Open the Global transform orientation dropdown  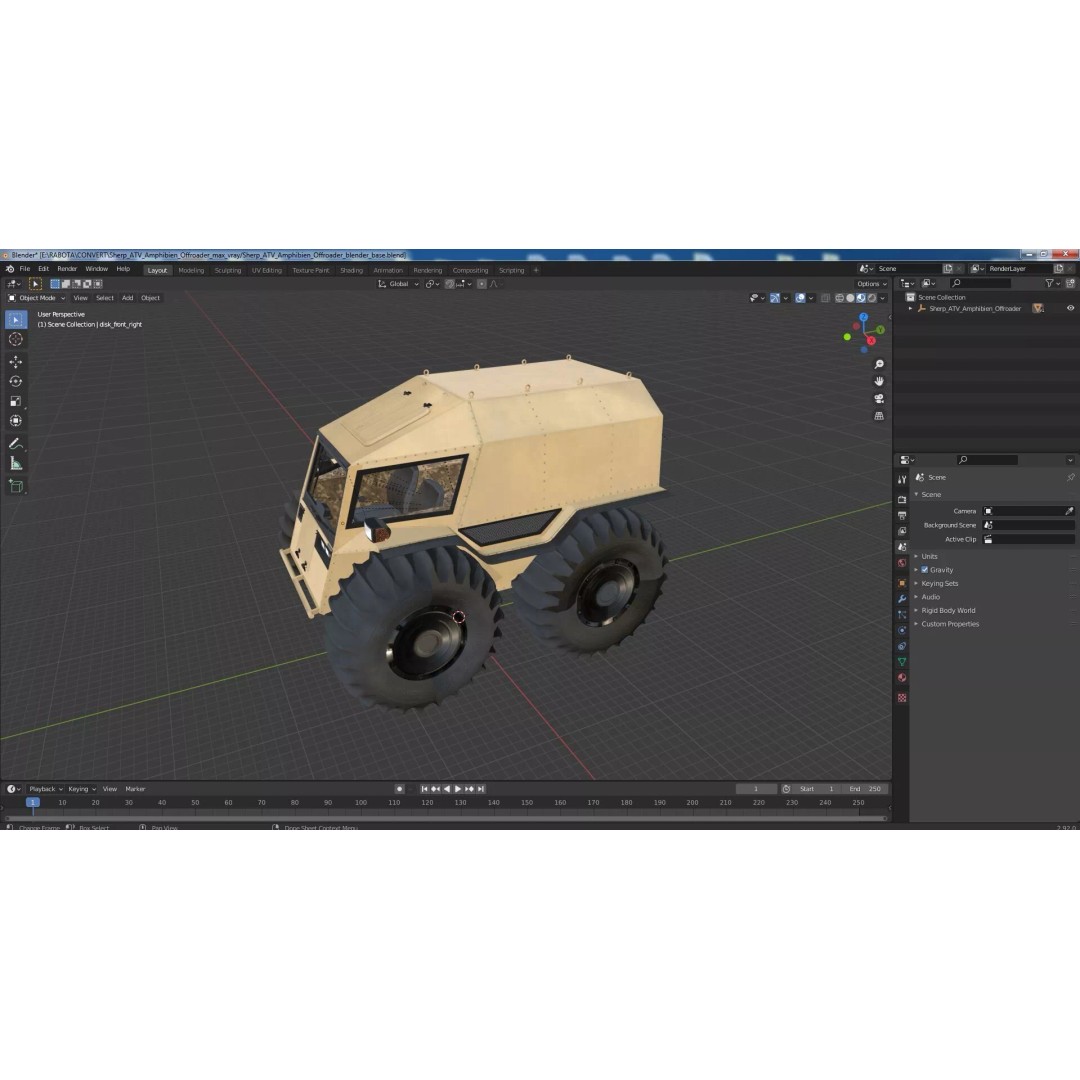[398, 284]
